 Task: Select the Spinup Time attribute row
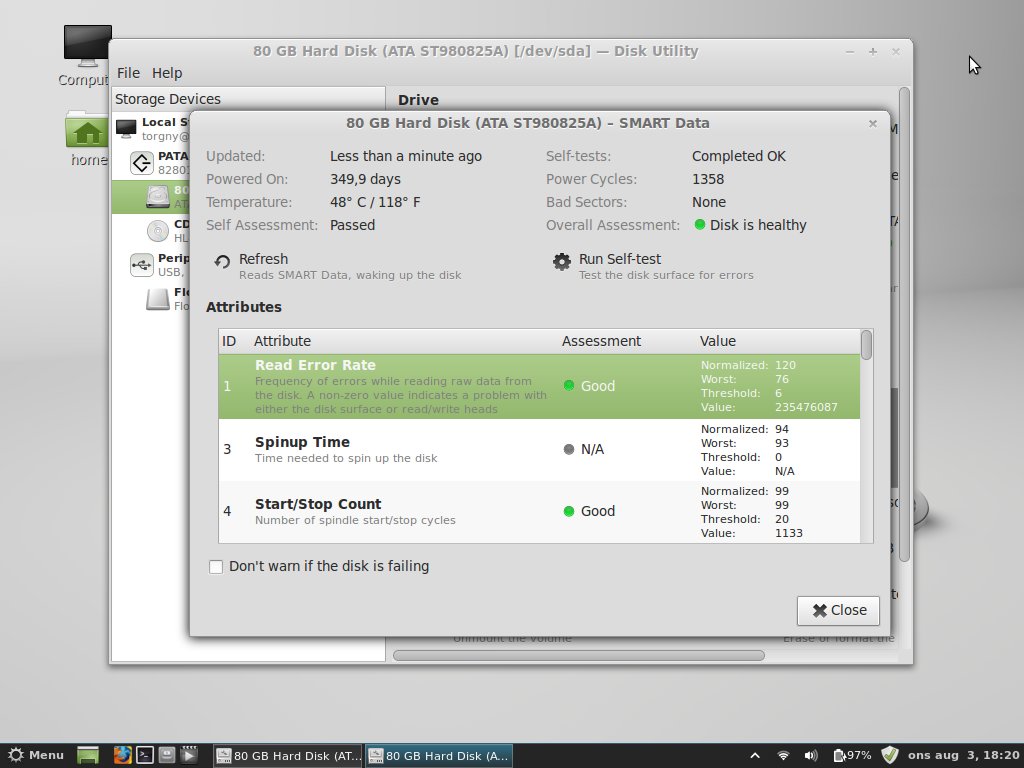(539, 450)
